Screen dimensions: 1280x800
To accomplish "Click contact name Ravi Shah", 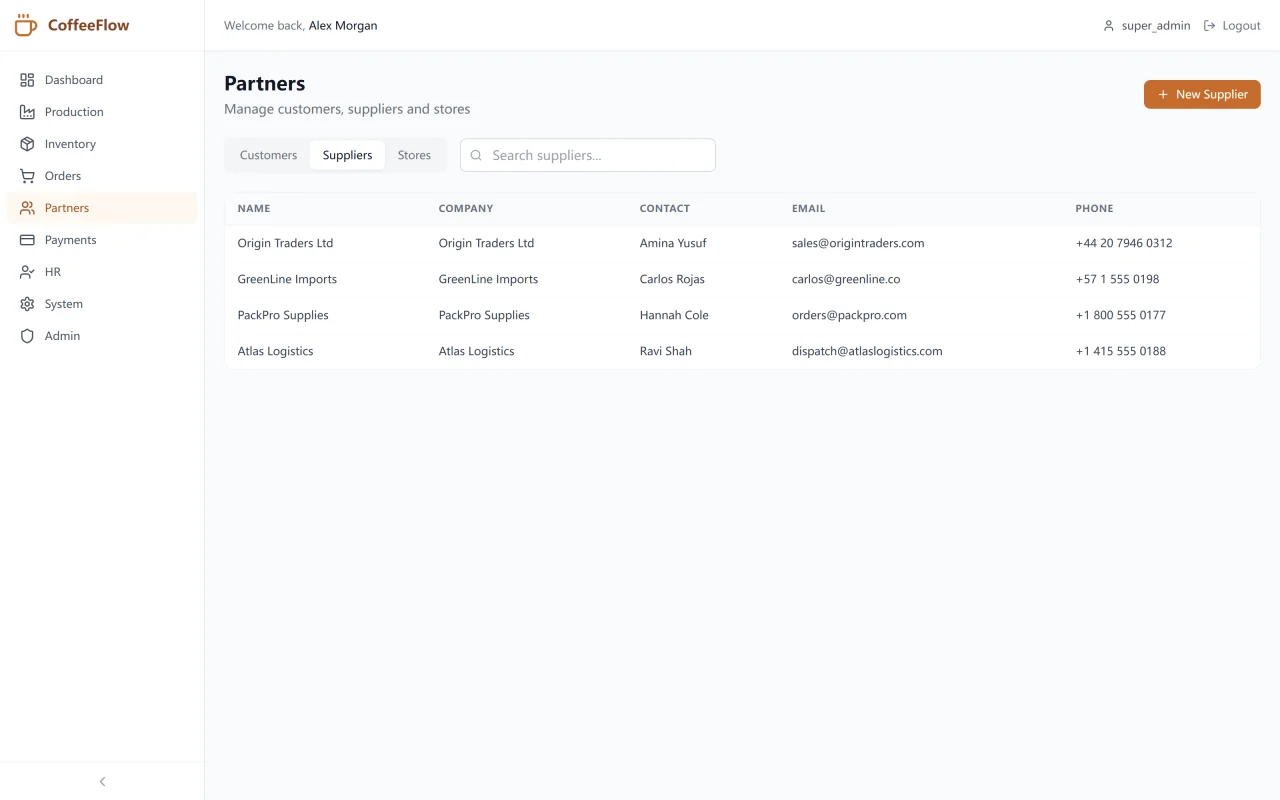I will click(x=666, y=351).
